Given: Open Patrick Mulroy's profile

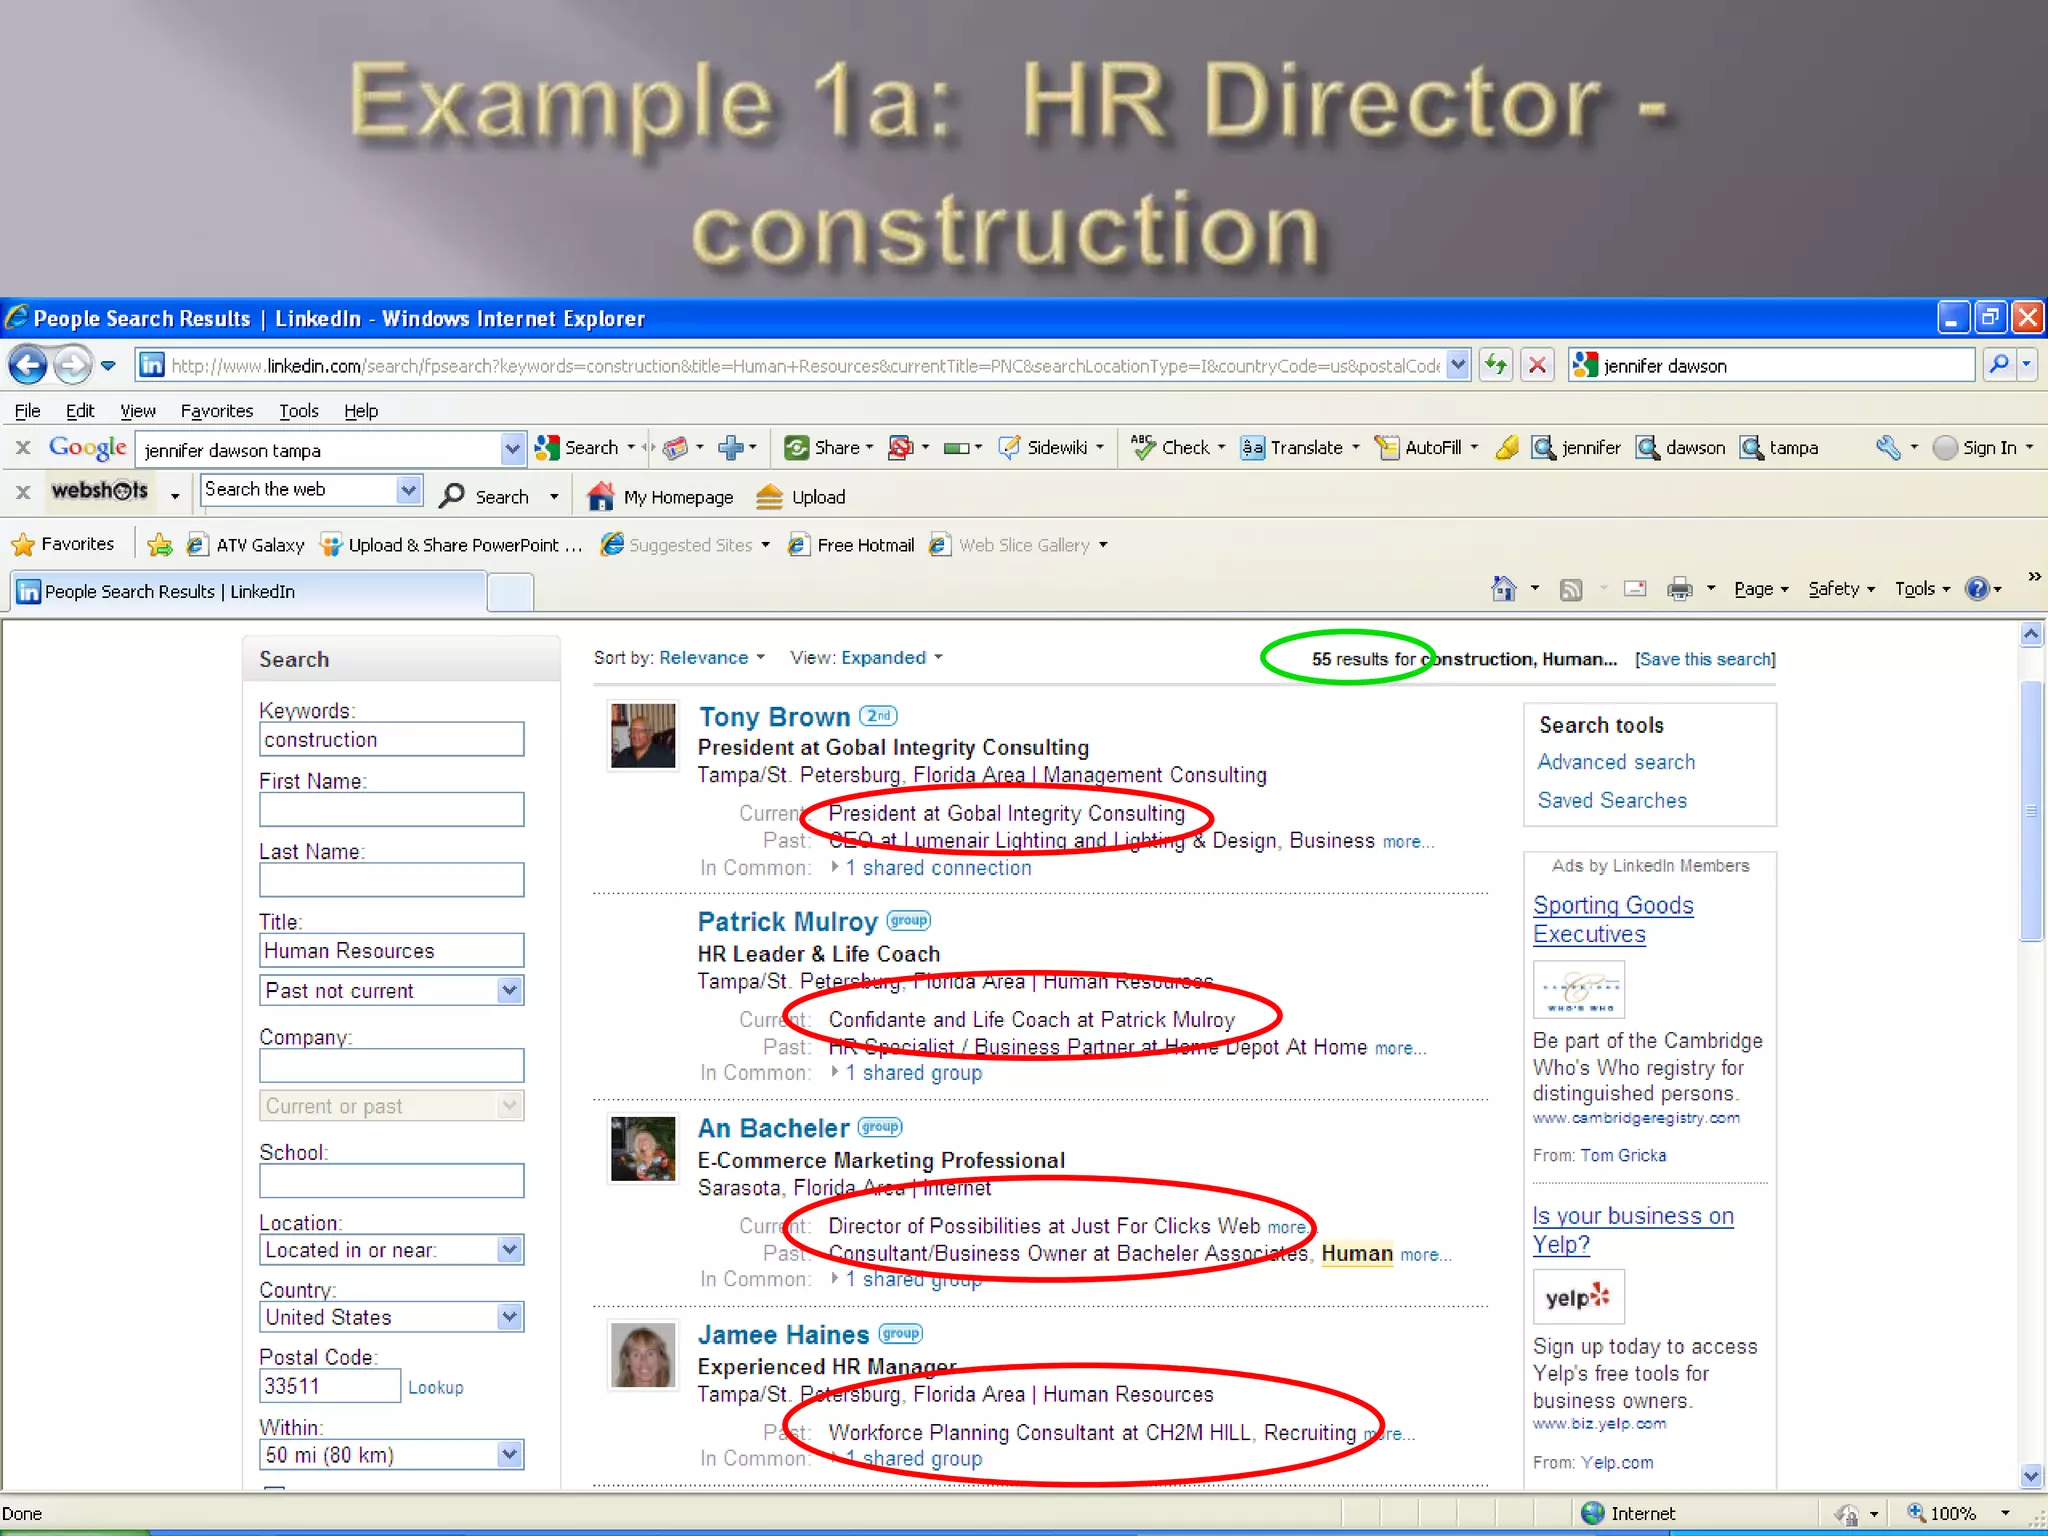Looking at the screenshot, I should pos(787,921).
